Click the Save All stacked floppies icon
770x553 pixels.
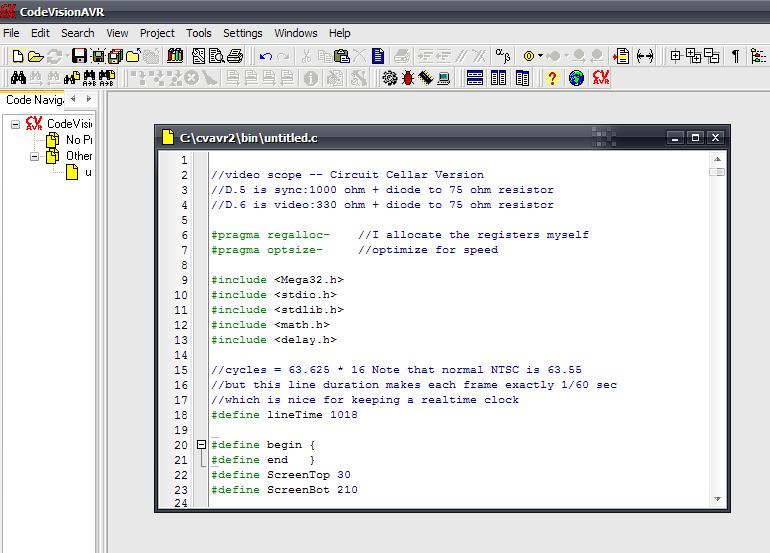click(x=116, y=56)
